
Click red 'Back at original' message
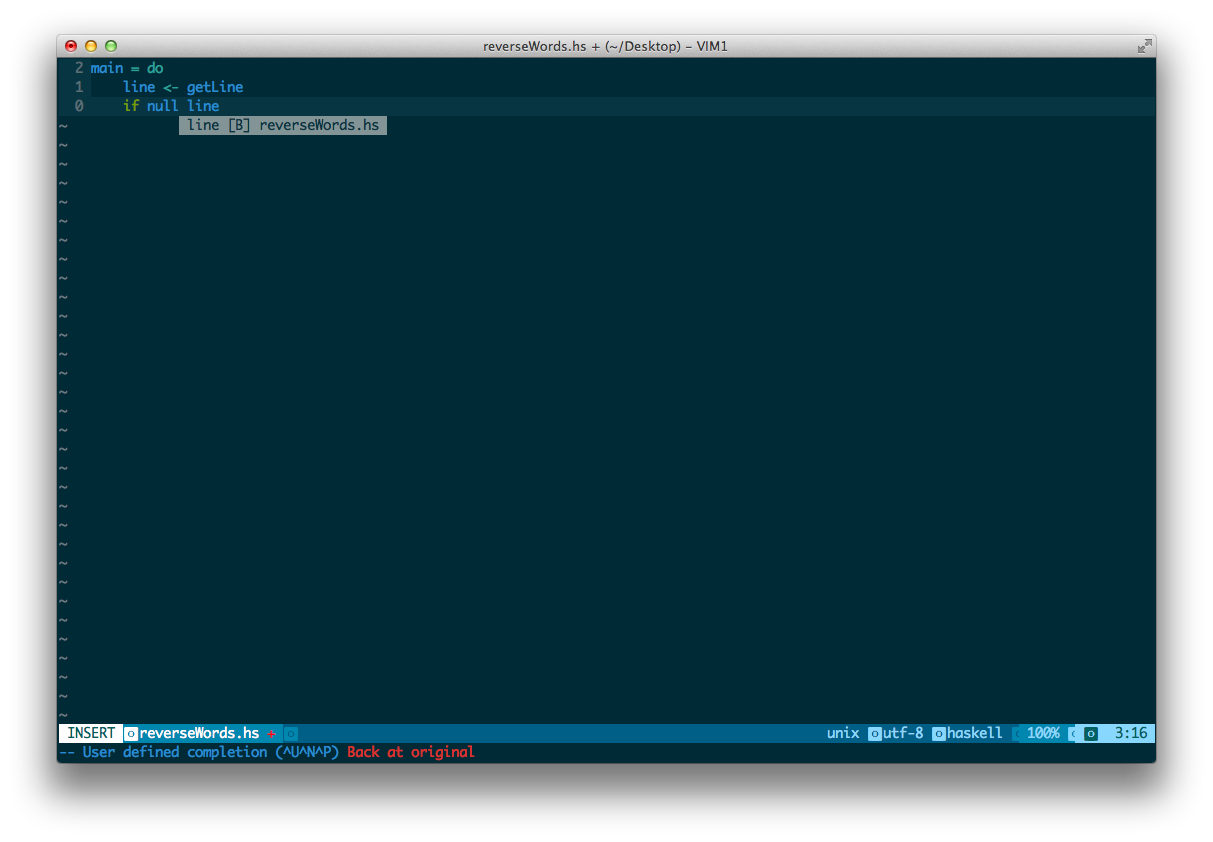[x=411, y=752]
